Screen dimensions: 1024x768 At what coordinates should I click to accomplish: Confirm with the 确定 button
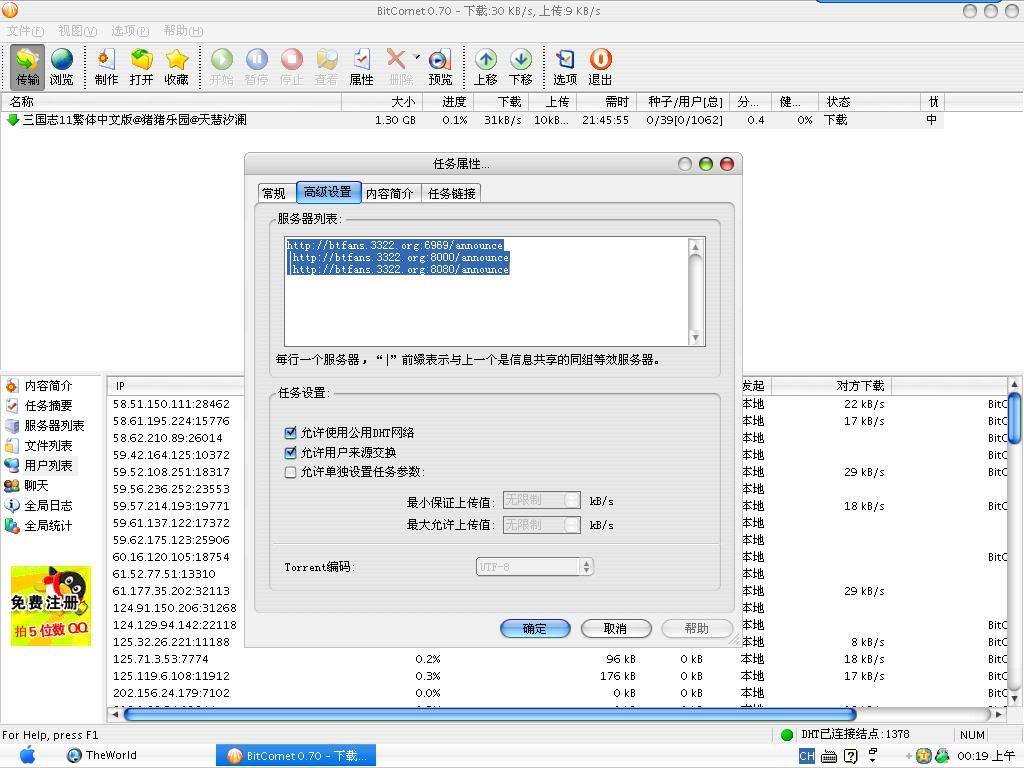(x=535, y=628)
